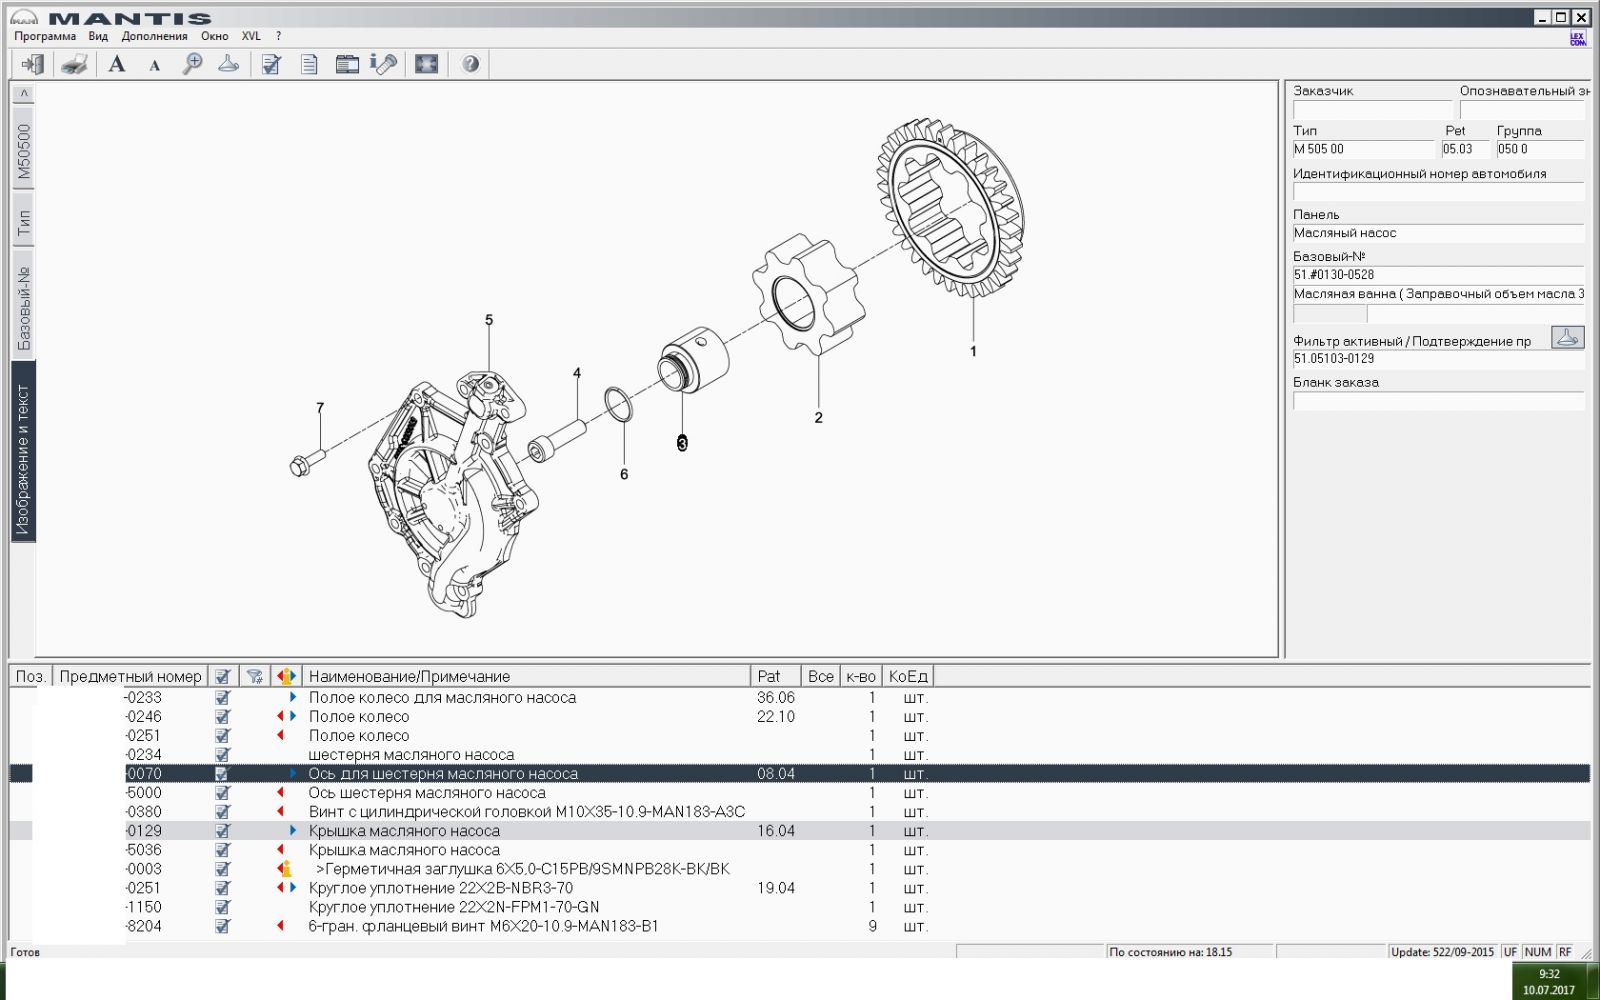Select the Круглое уплотнение 22X2N-FPM1-70-GN row

(x=800, y=907)
